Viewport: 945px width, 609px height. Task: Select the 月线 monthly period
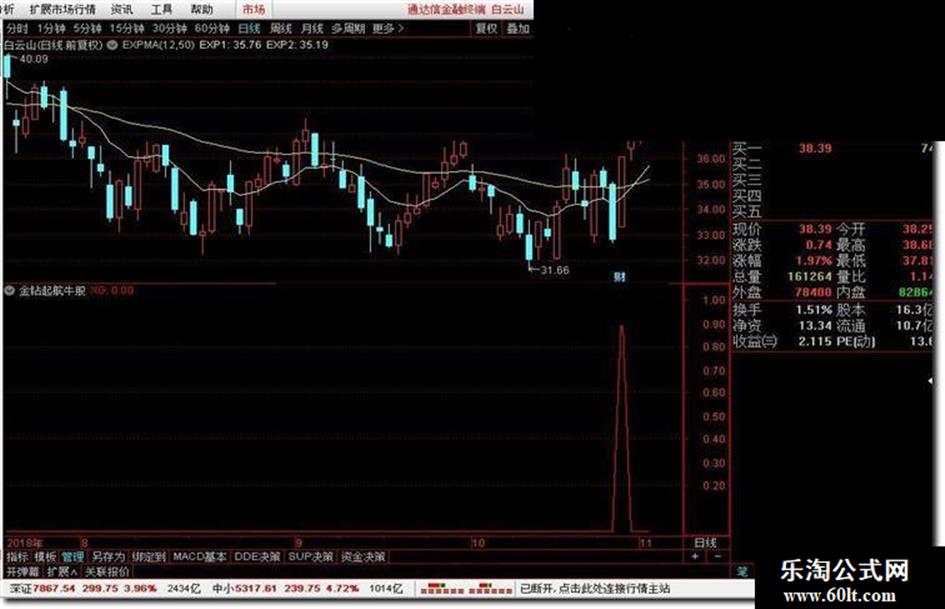(x=312, y=28)
